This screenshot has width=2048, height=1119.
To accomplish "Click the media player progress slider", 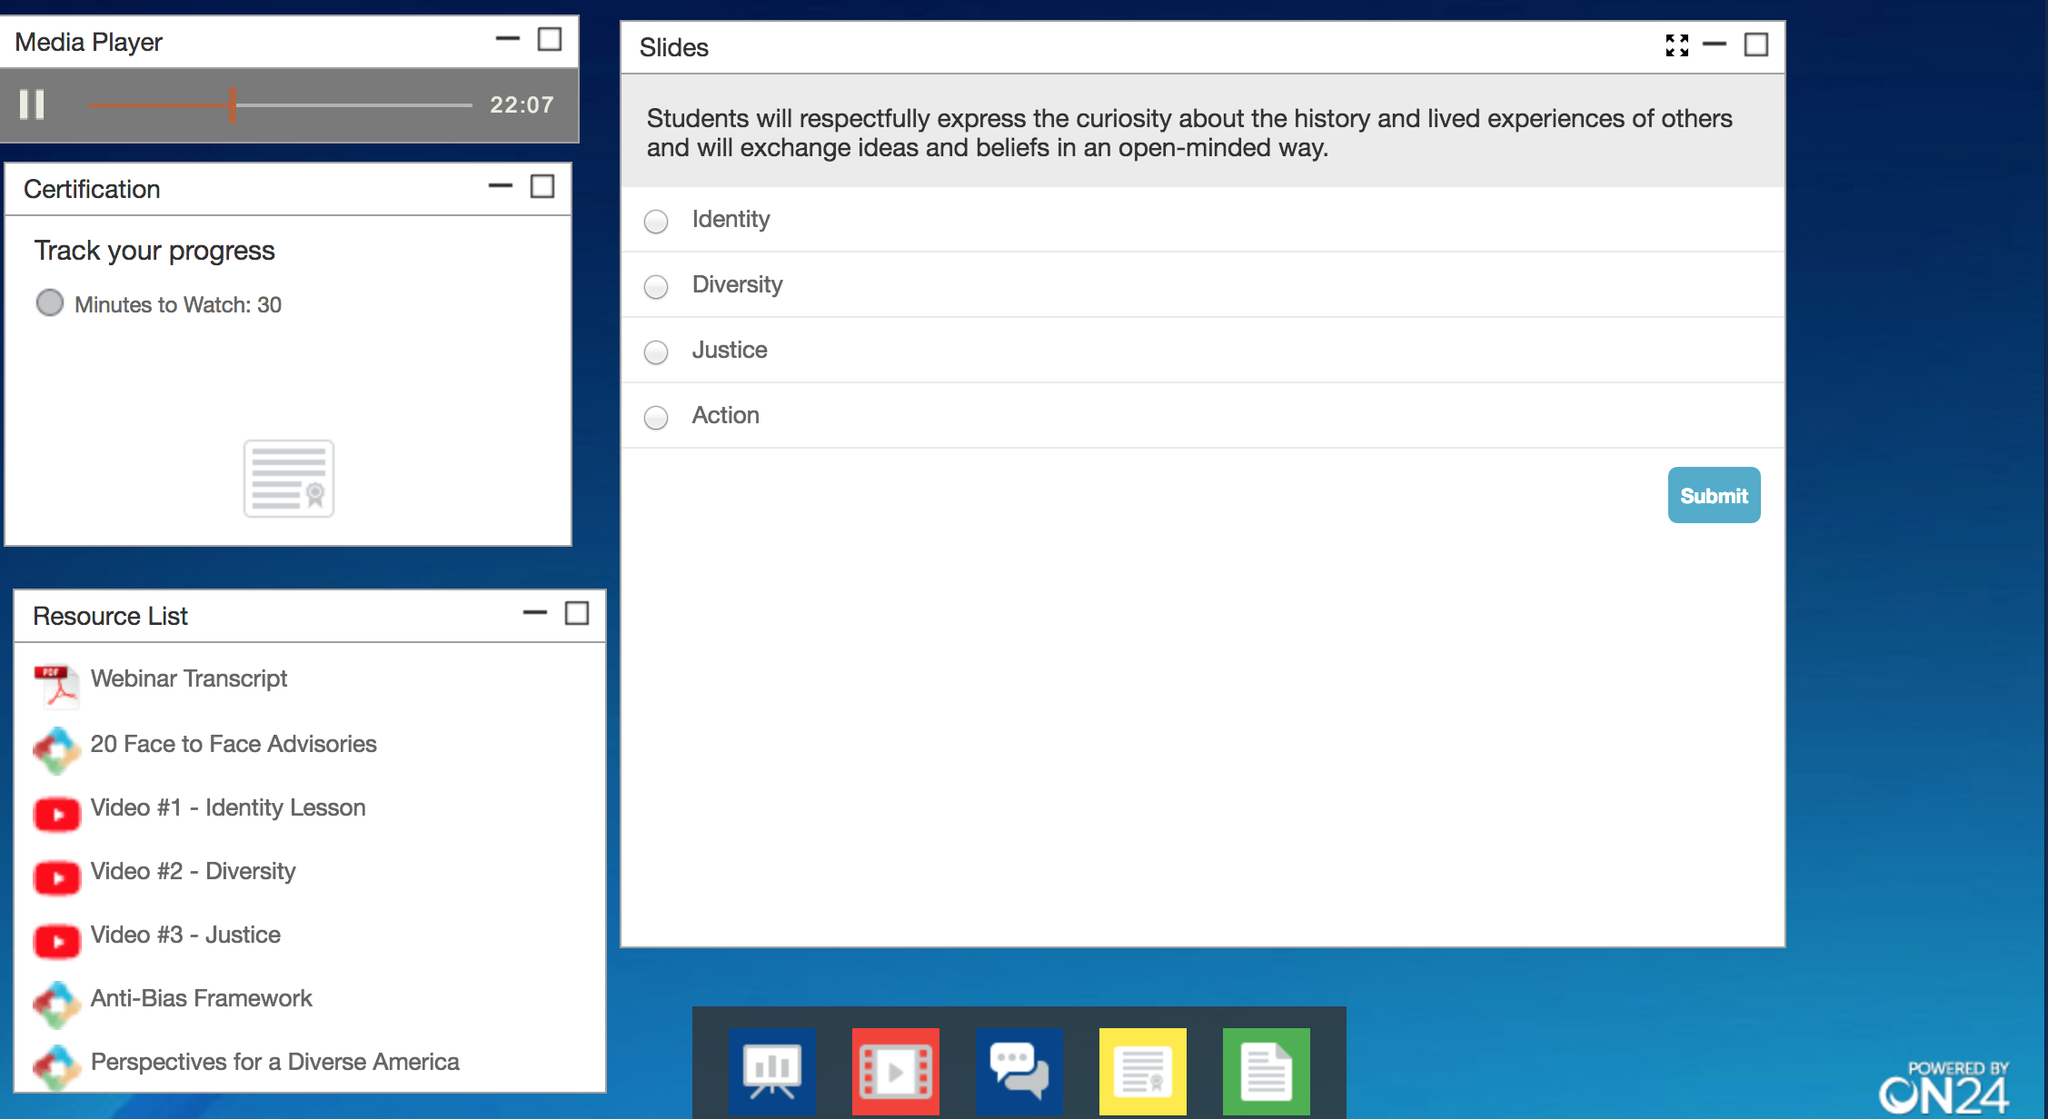I will coord(280,104).
